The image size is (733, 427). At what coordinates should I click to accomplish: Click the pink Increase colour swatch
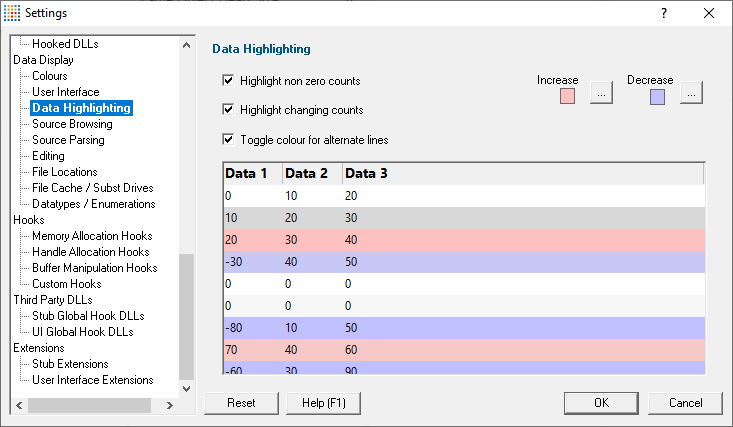coord(568,96)
